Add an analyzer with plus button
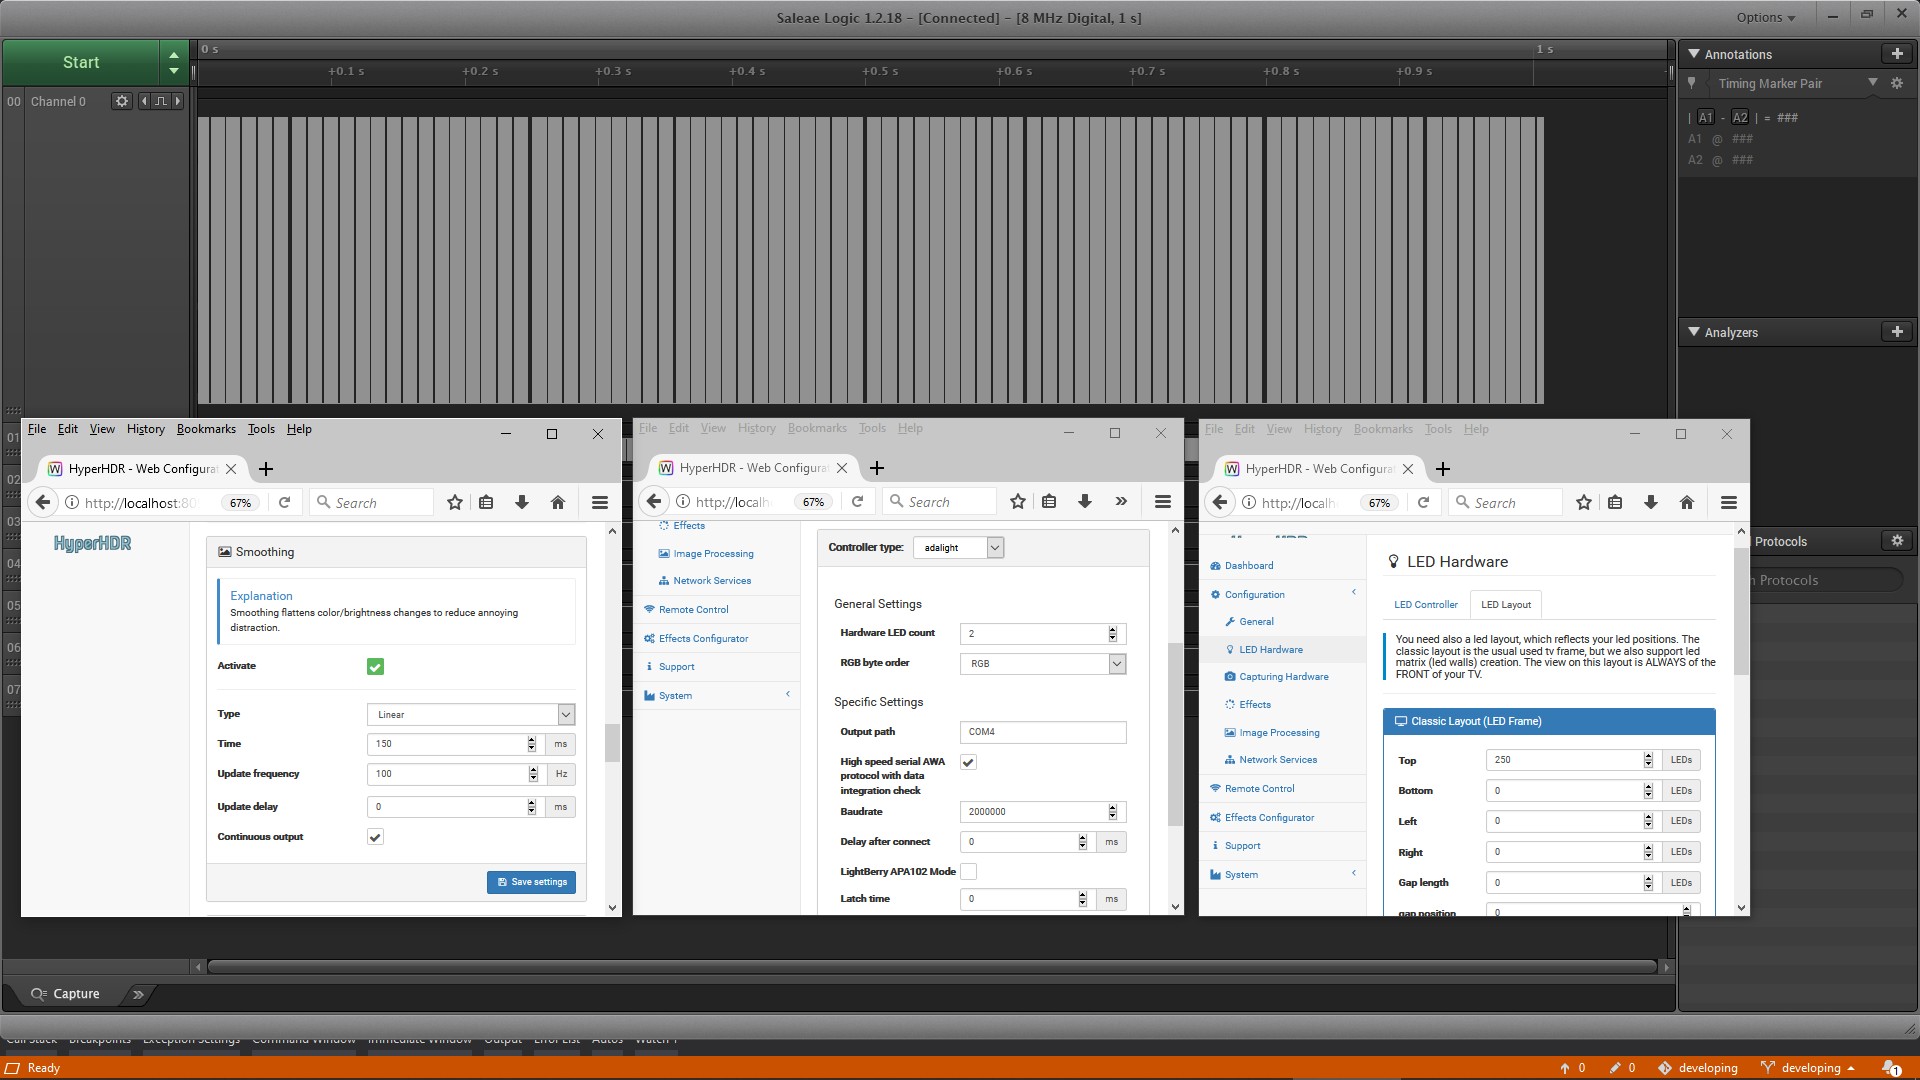Image resolution: width=1920 pixels, height=1080 pixels. [1896, 332]
